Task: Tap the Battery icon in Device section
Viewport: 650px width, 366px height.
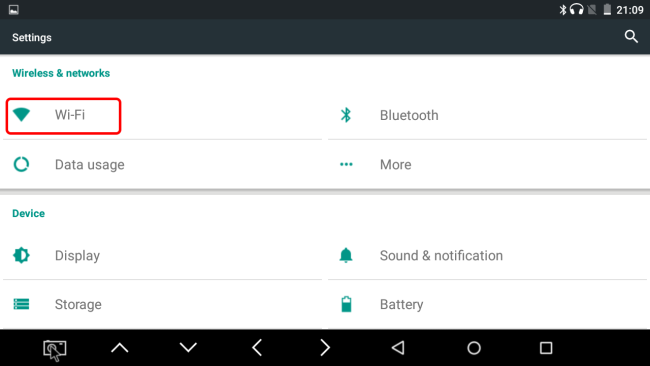Action: coord(346,304)
